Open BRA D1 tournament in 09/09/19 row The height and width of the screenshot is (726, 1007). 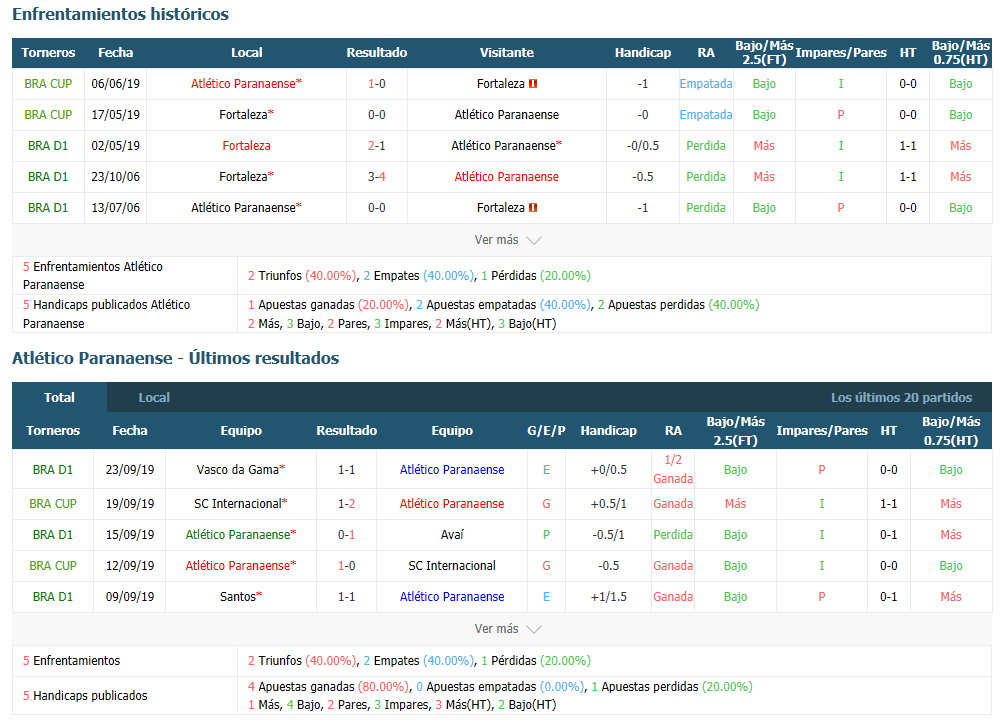pos(53,596)
